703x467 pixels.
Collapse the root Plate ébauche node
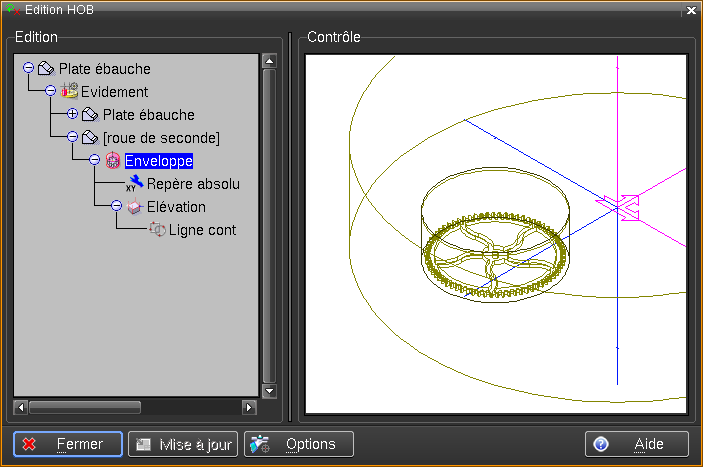[28, 69]
